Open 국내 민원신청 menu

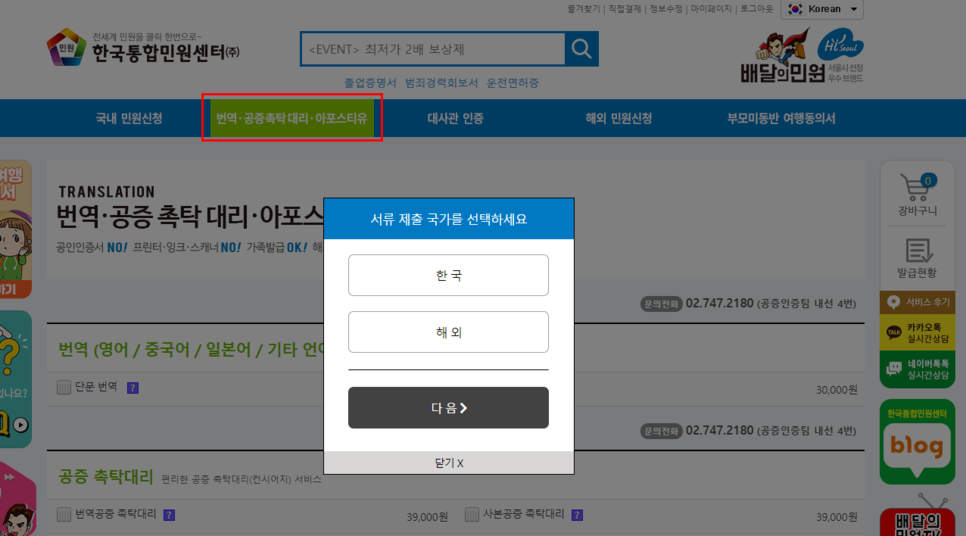(129, 118)
